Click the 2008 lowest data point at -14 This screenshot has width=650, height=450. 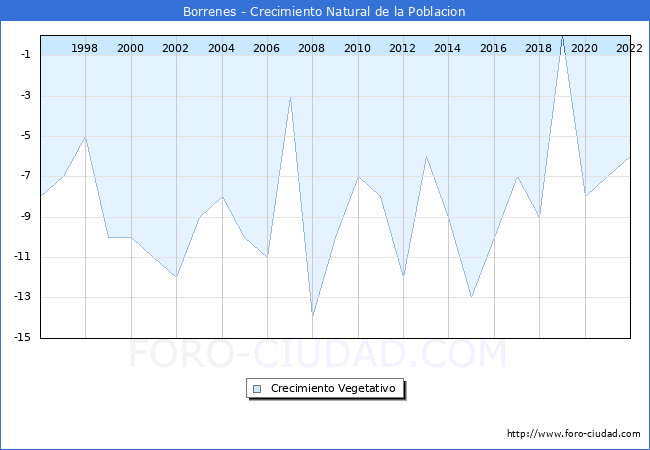313,317
